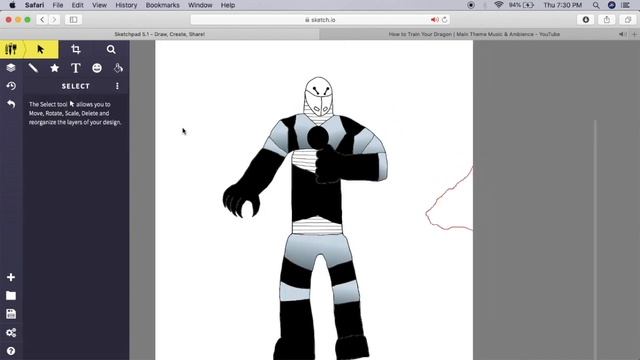Focus the sketch.io address bar
The width and height of the screenshot is (640, 360).
click(x=320, y=20)
